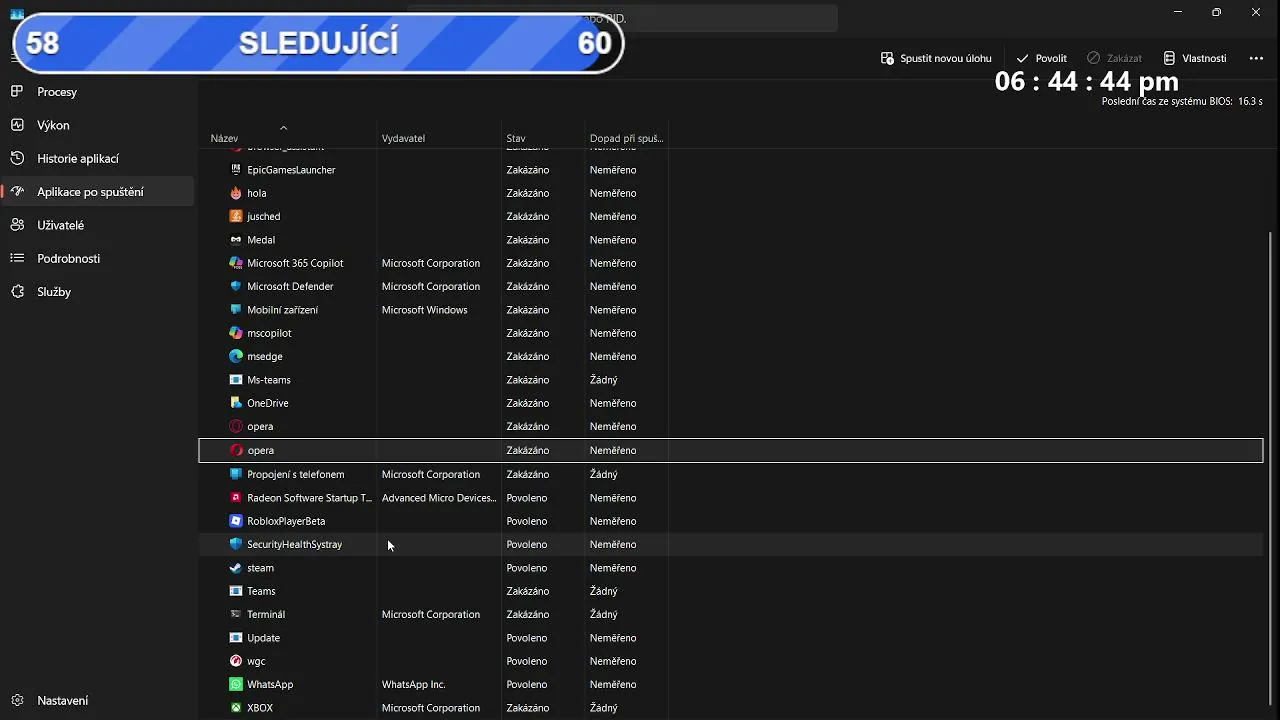Click the XBOX icon in the list
This screenshot has height=720, width=1280.
236,708
